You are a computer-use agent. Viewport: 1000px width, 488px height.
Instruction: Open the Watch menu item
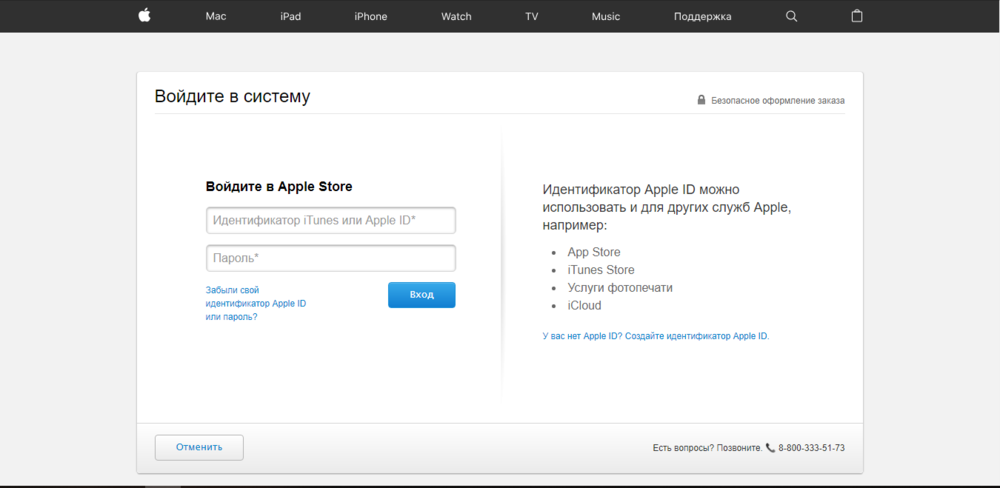pos(456,17)
